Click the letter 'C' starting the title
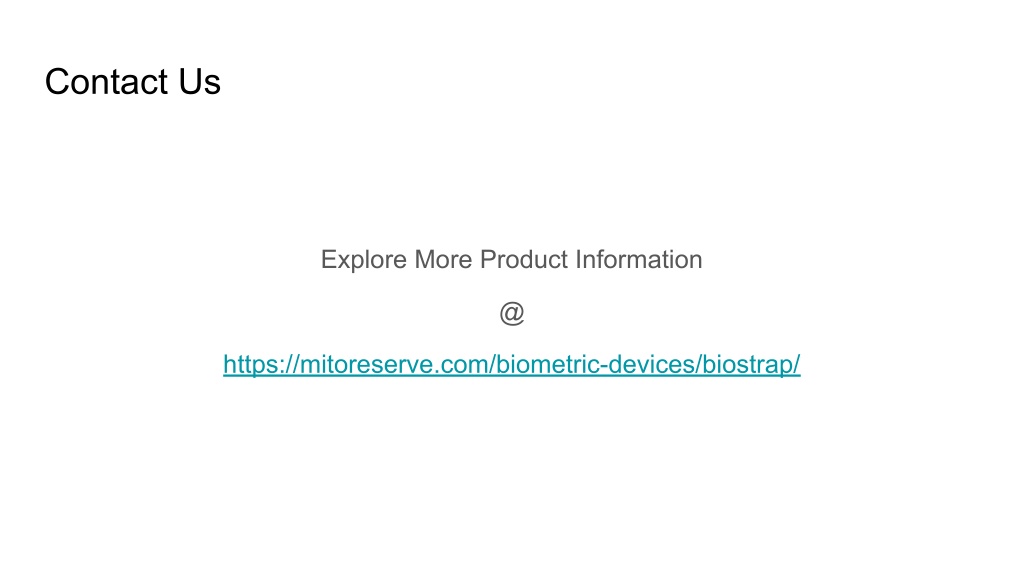Image resolution: width=1024 pixels, height=576 pixels. coord(56,82)
